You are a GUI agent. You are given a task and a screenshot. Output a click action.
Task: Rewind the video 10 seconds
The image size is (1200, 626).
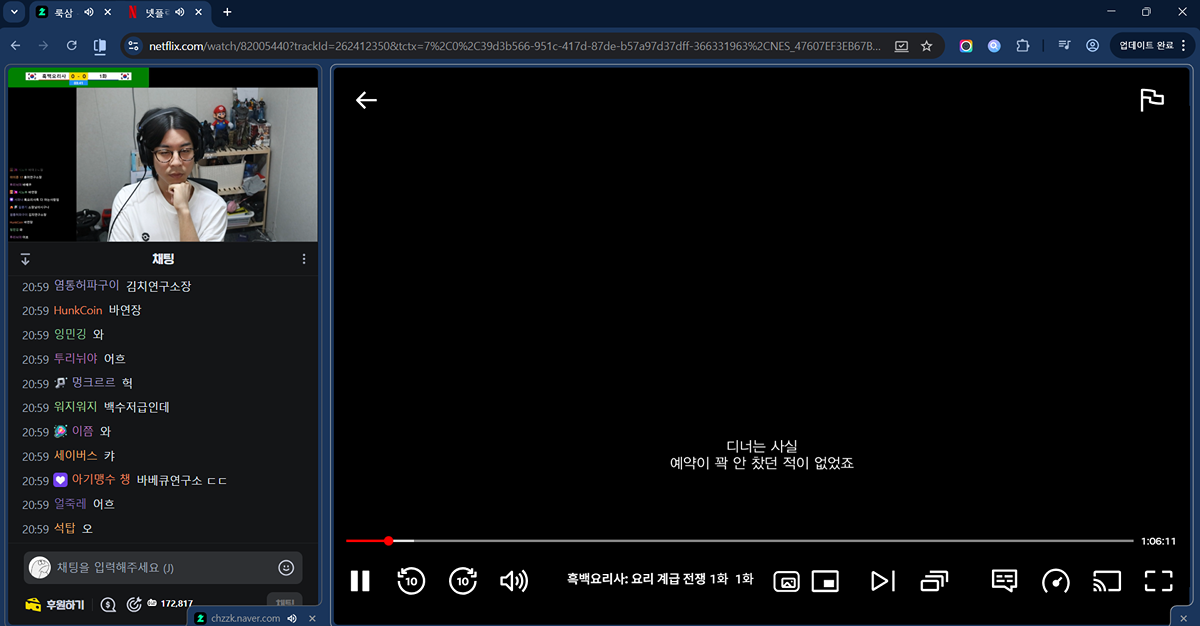tap(411, 581)
